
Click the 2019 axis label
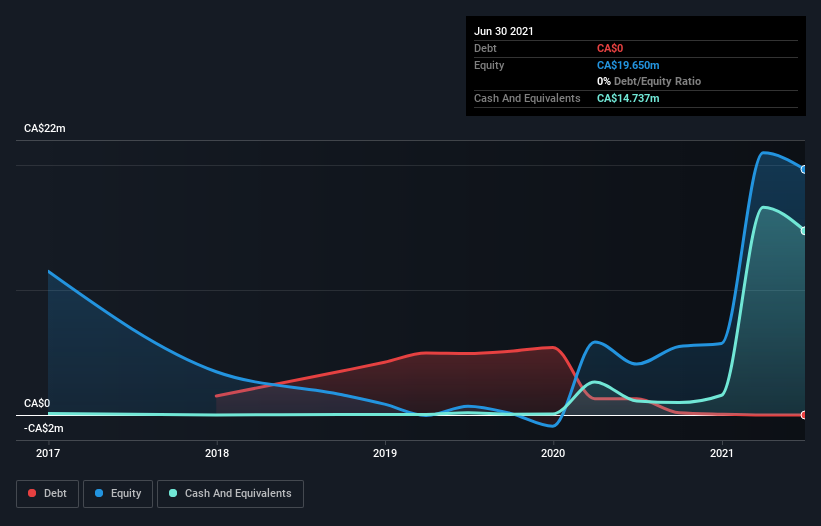(385, 453)
